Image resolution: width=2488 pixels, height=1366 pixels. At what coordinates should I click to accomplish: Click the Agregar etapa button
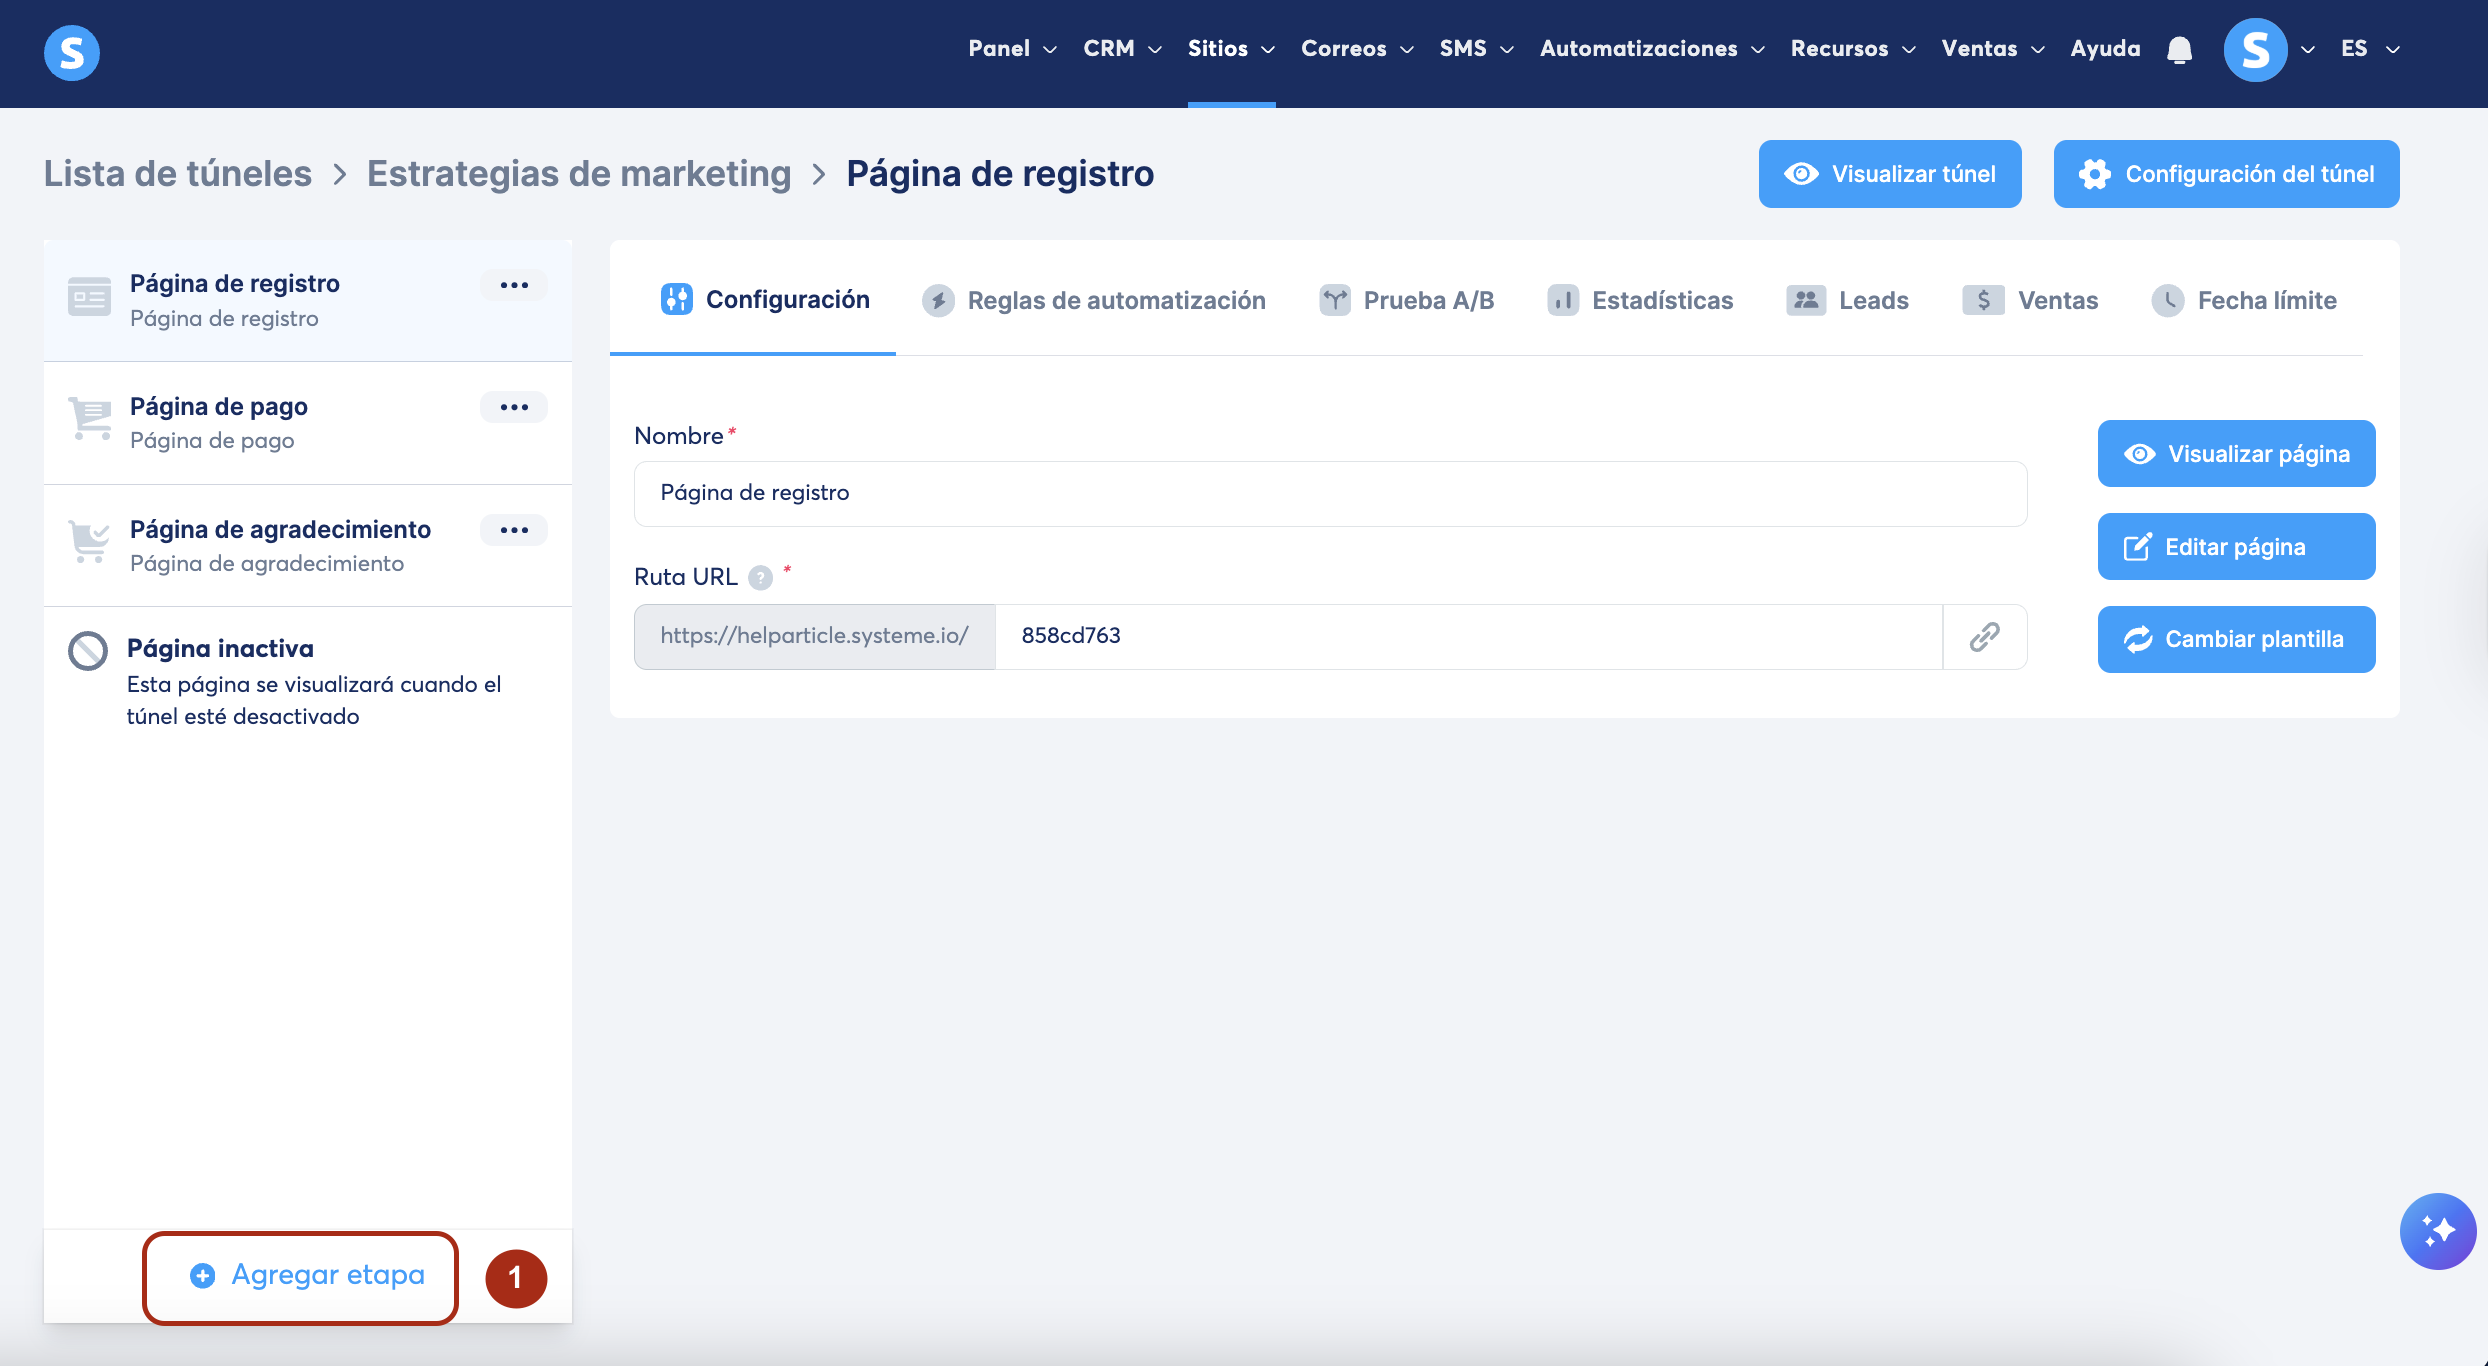(x=308, y=1275)
